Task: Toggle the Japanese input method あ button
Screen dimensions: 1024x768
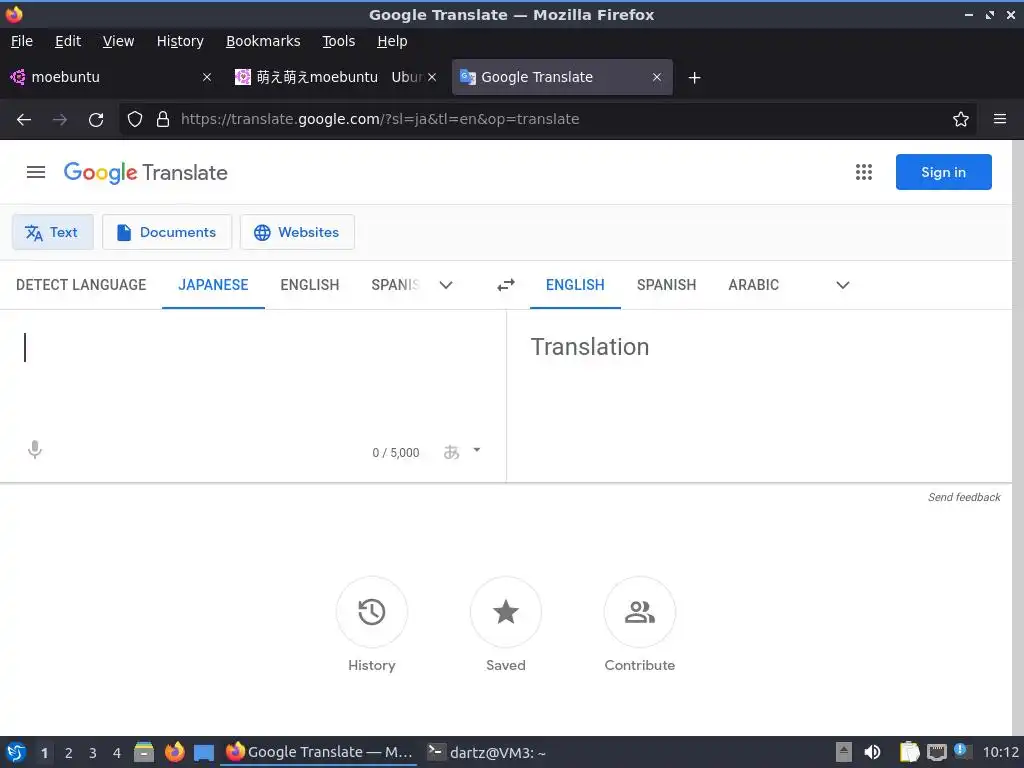Action: click(x=451, y=452)
